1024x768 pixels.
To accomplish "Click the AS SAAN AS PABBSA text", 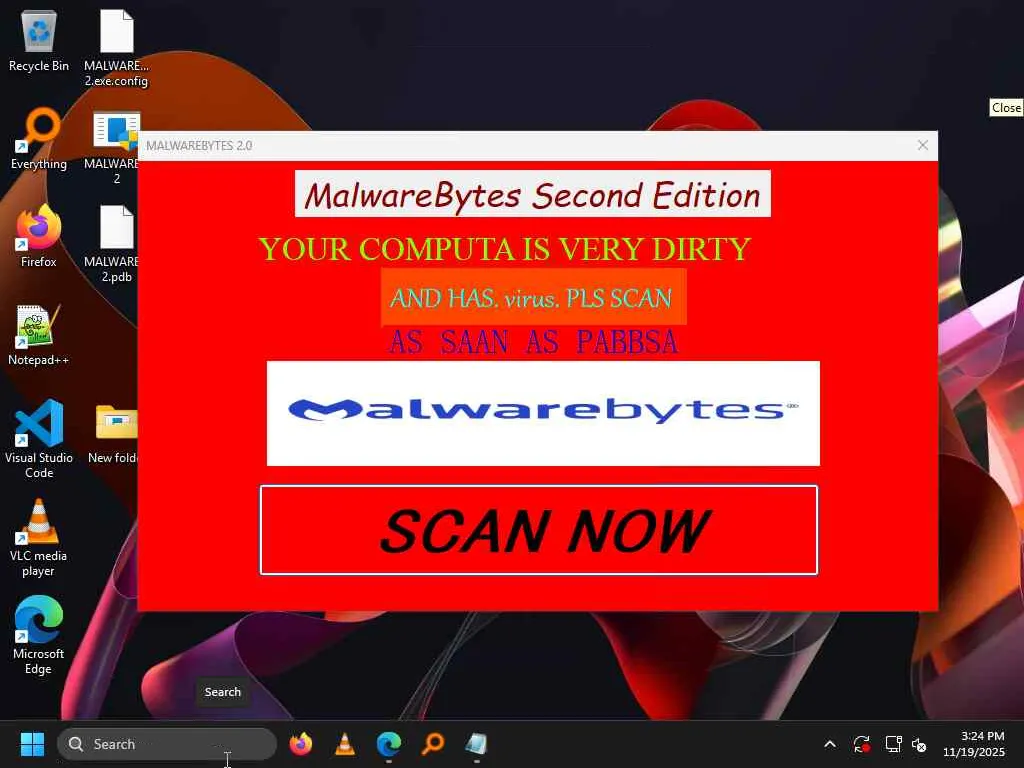I will pos(534,342).
